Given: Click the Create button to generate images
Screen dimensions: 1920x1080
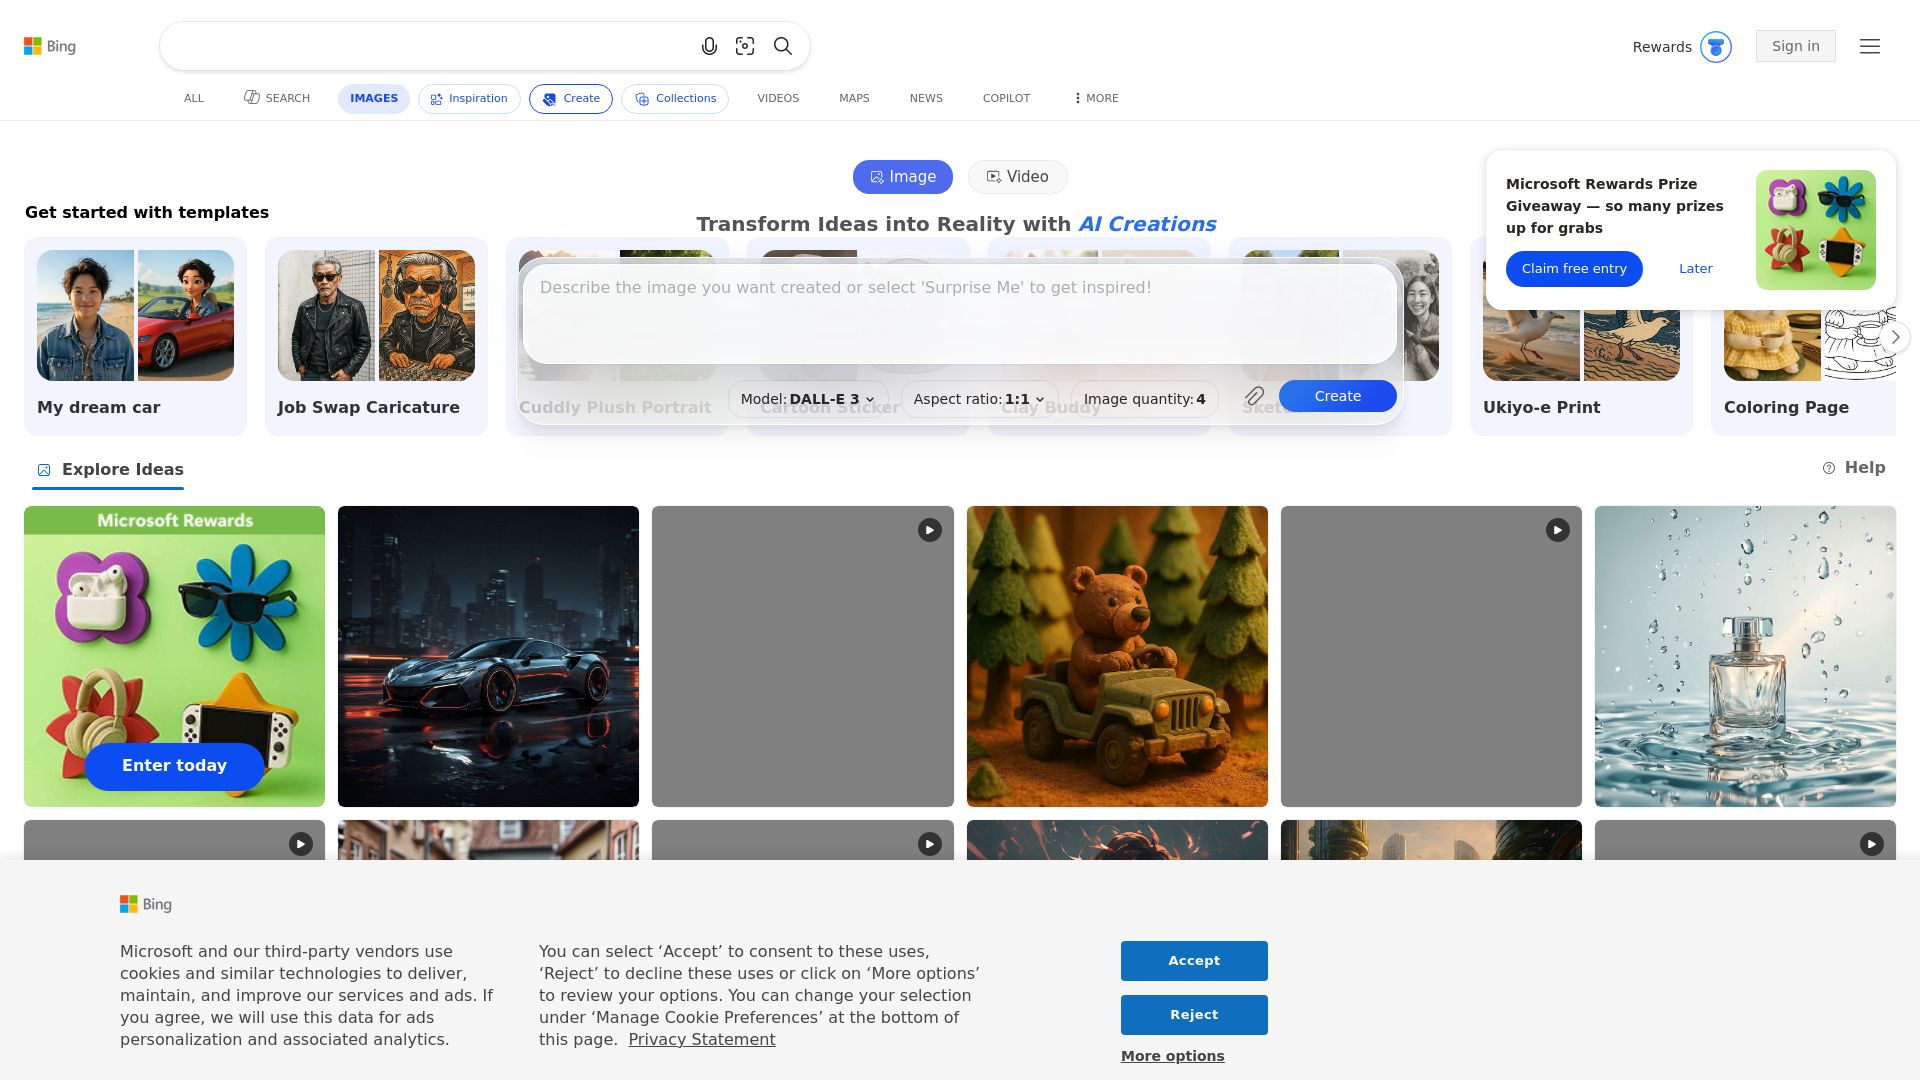Looking at the screenshot, I should coord(1337,396).
